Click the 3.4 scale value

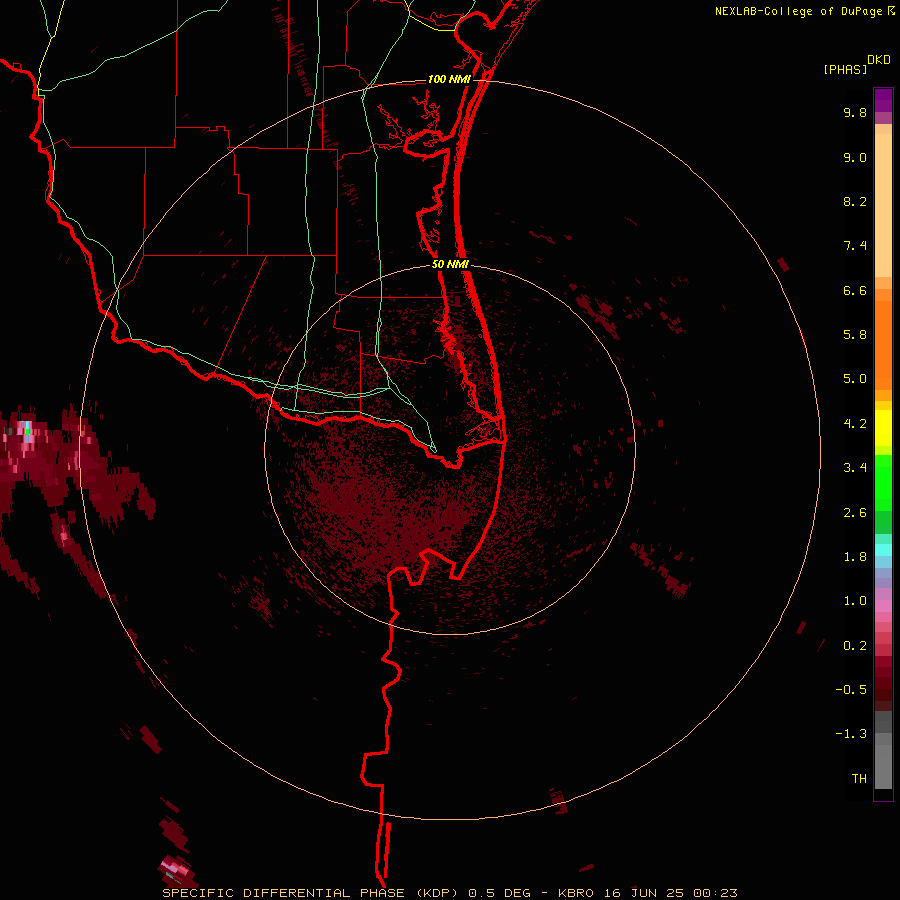[x=855, y=468]
